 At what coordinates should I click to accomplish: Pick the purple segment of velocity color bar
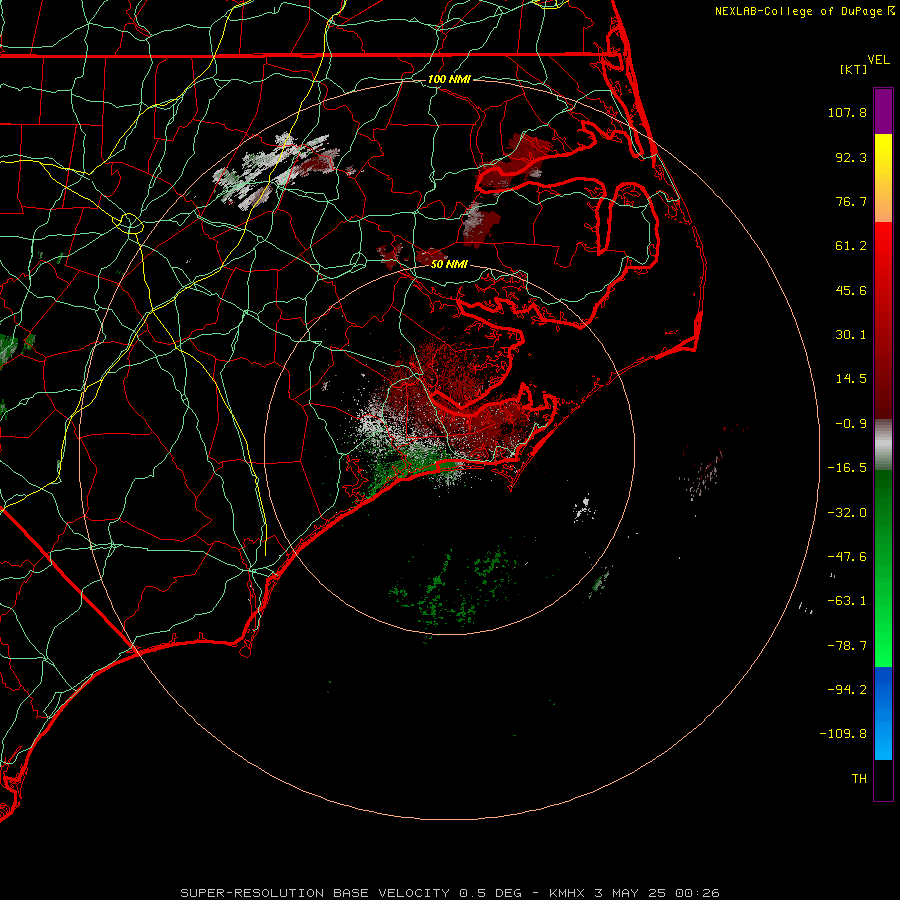883,111
